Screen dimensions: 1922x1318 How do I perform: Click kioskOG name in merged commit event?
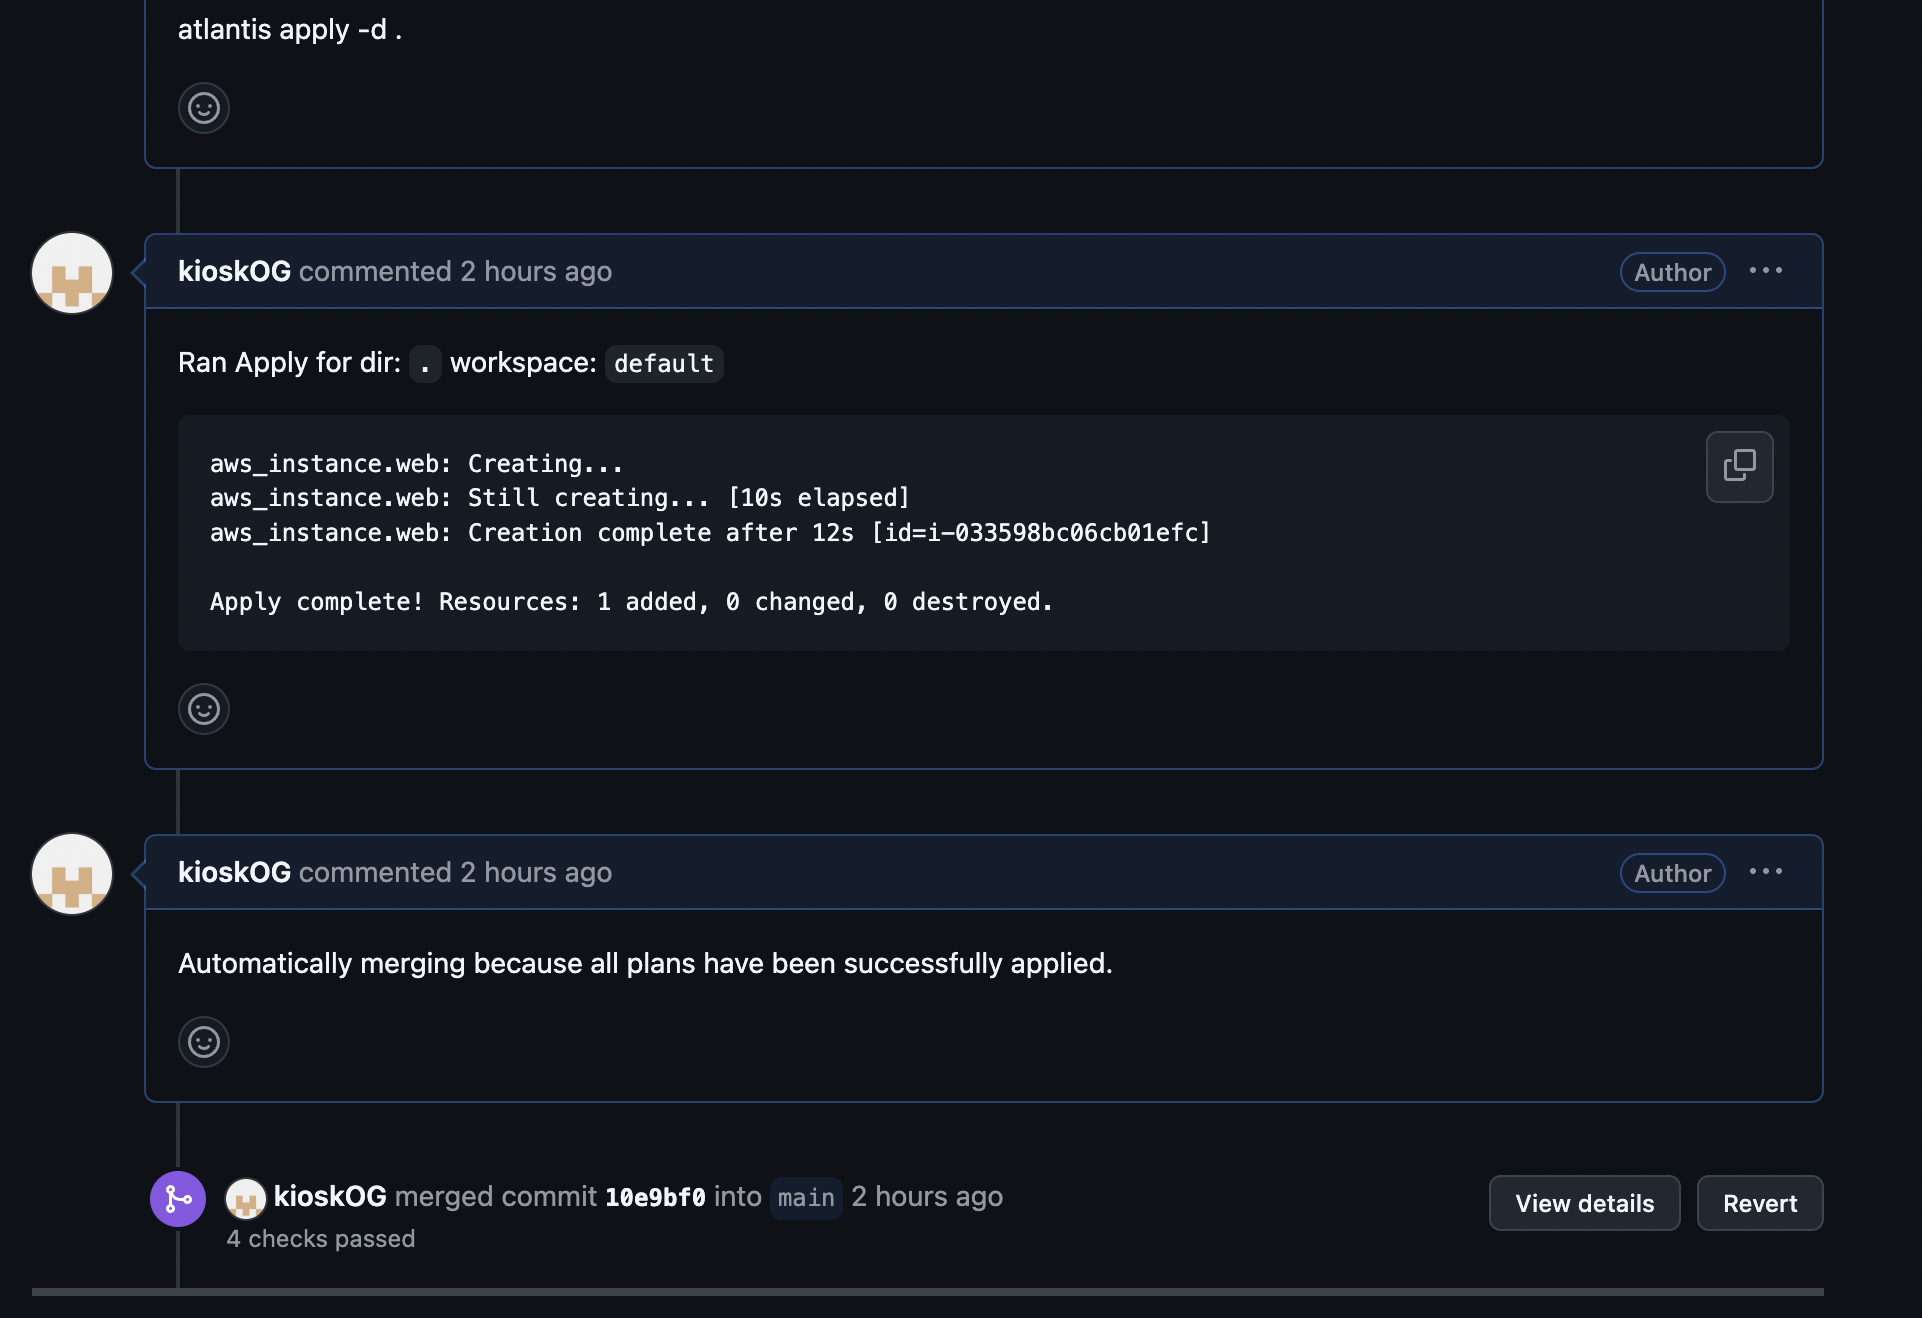click(x=330, y=1196)
